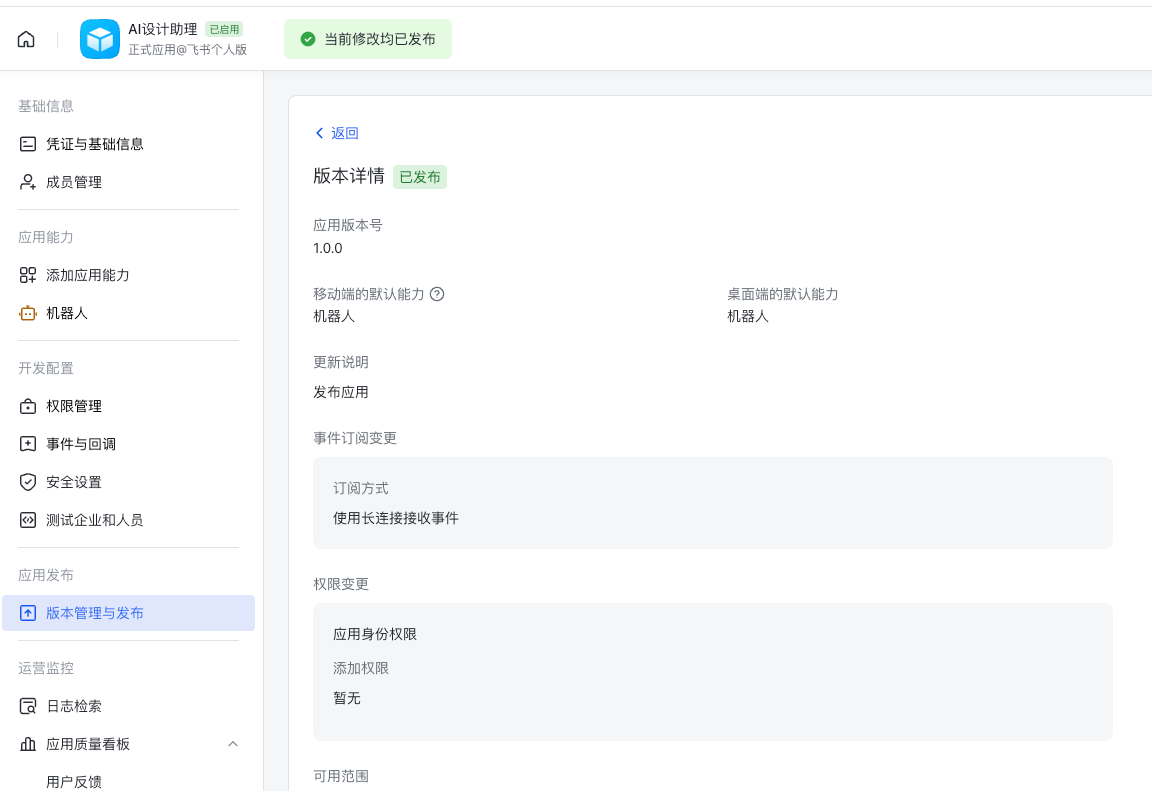Select 版本管理与发布 in the sidebar

click(96, 612)
